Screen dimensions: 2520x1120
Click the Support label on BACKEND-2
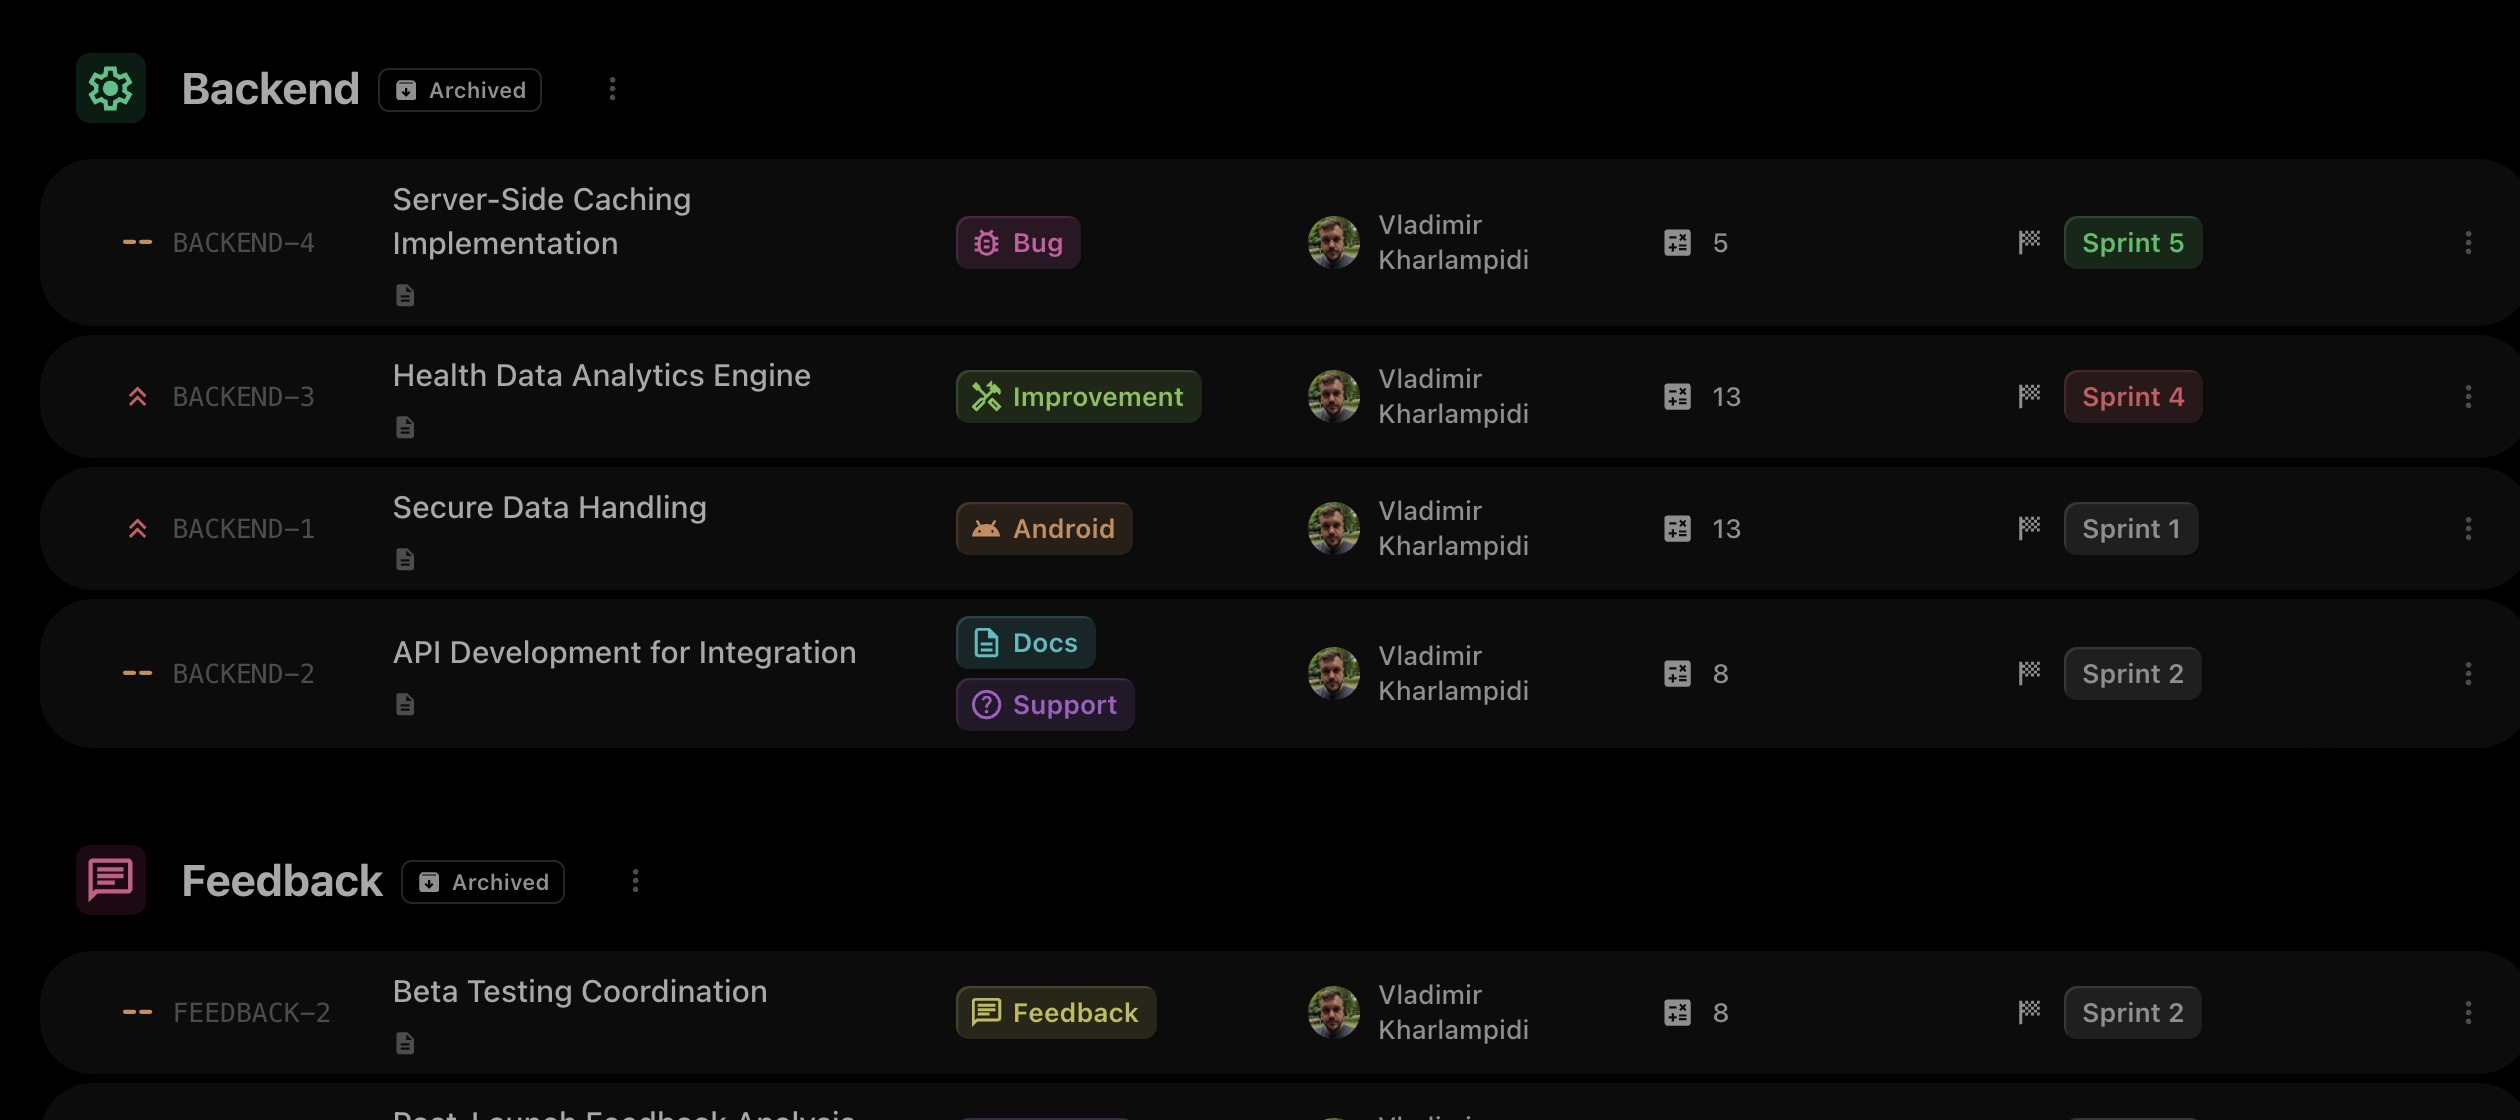[x=1045, y=705]
